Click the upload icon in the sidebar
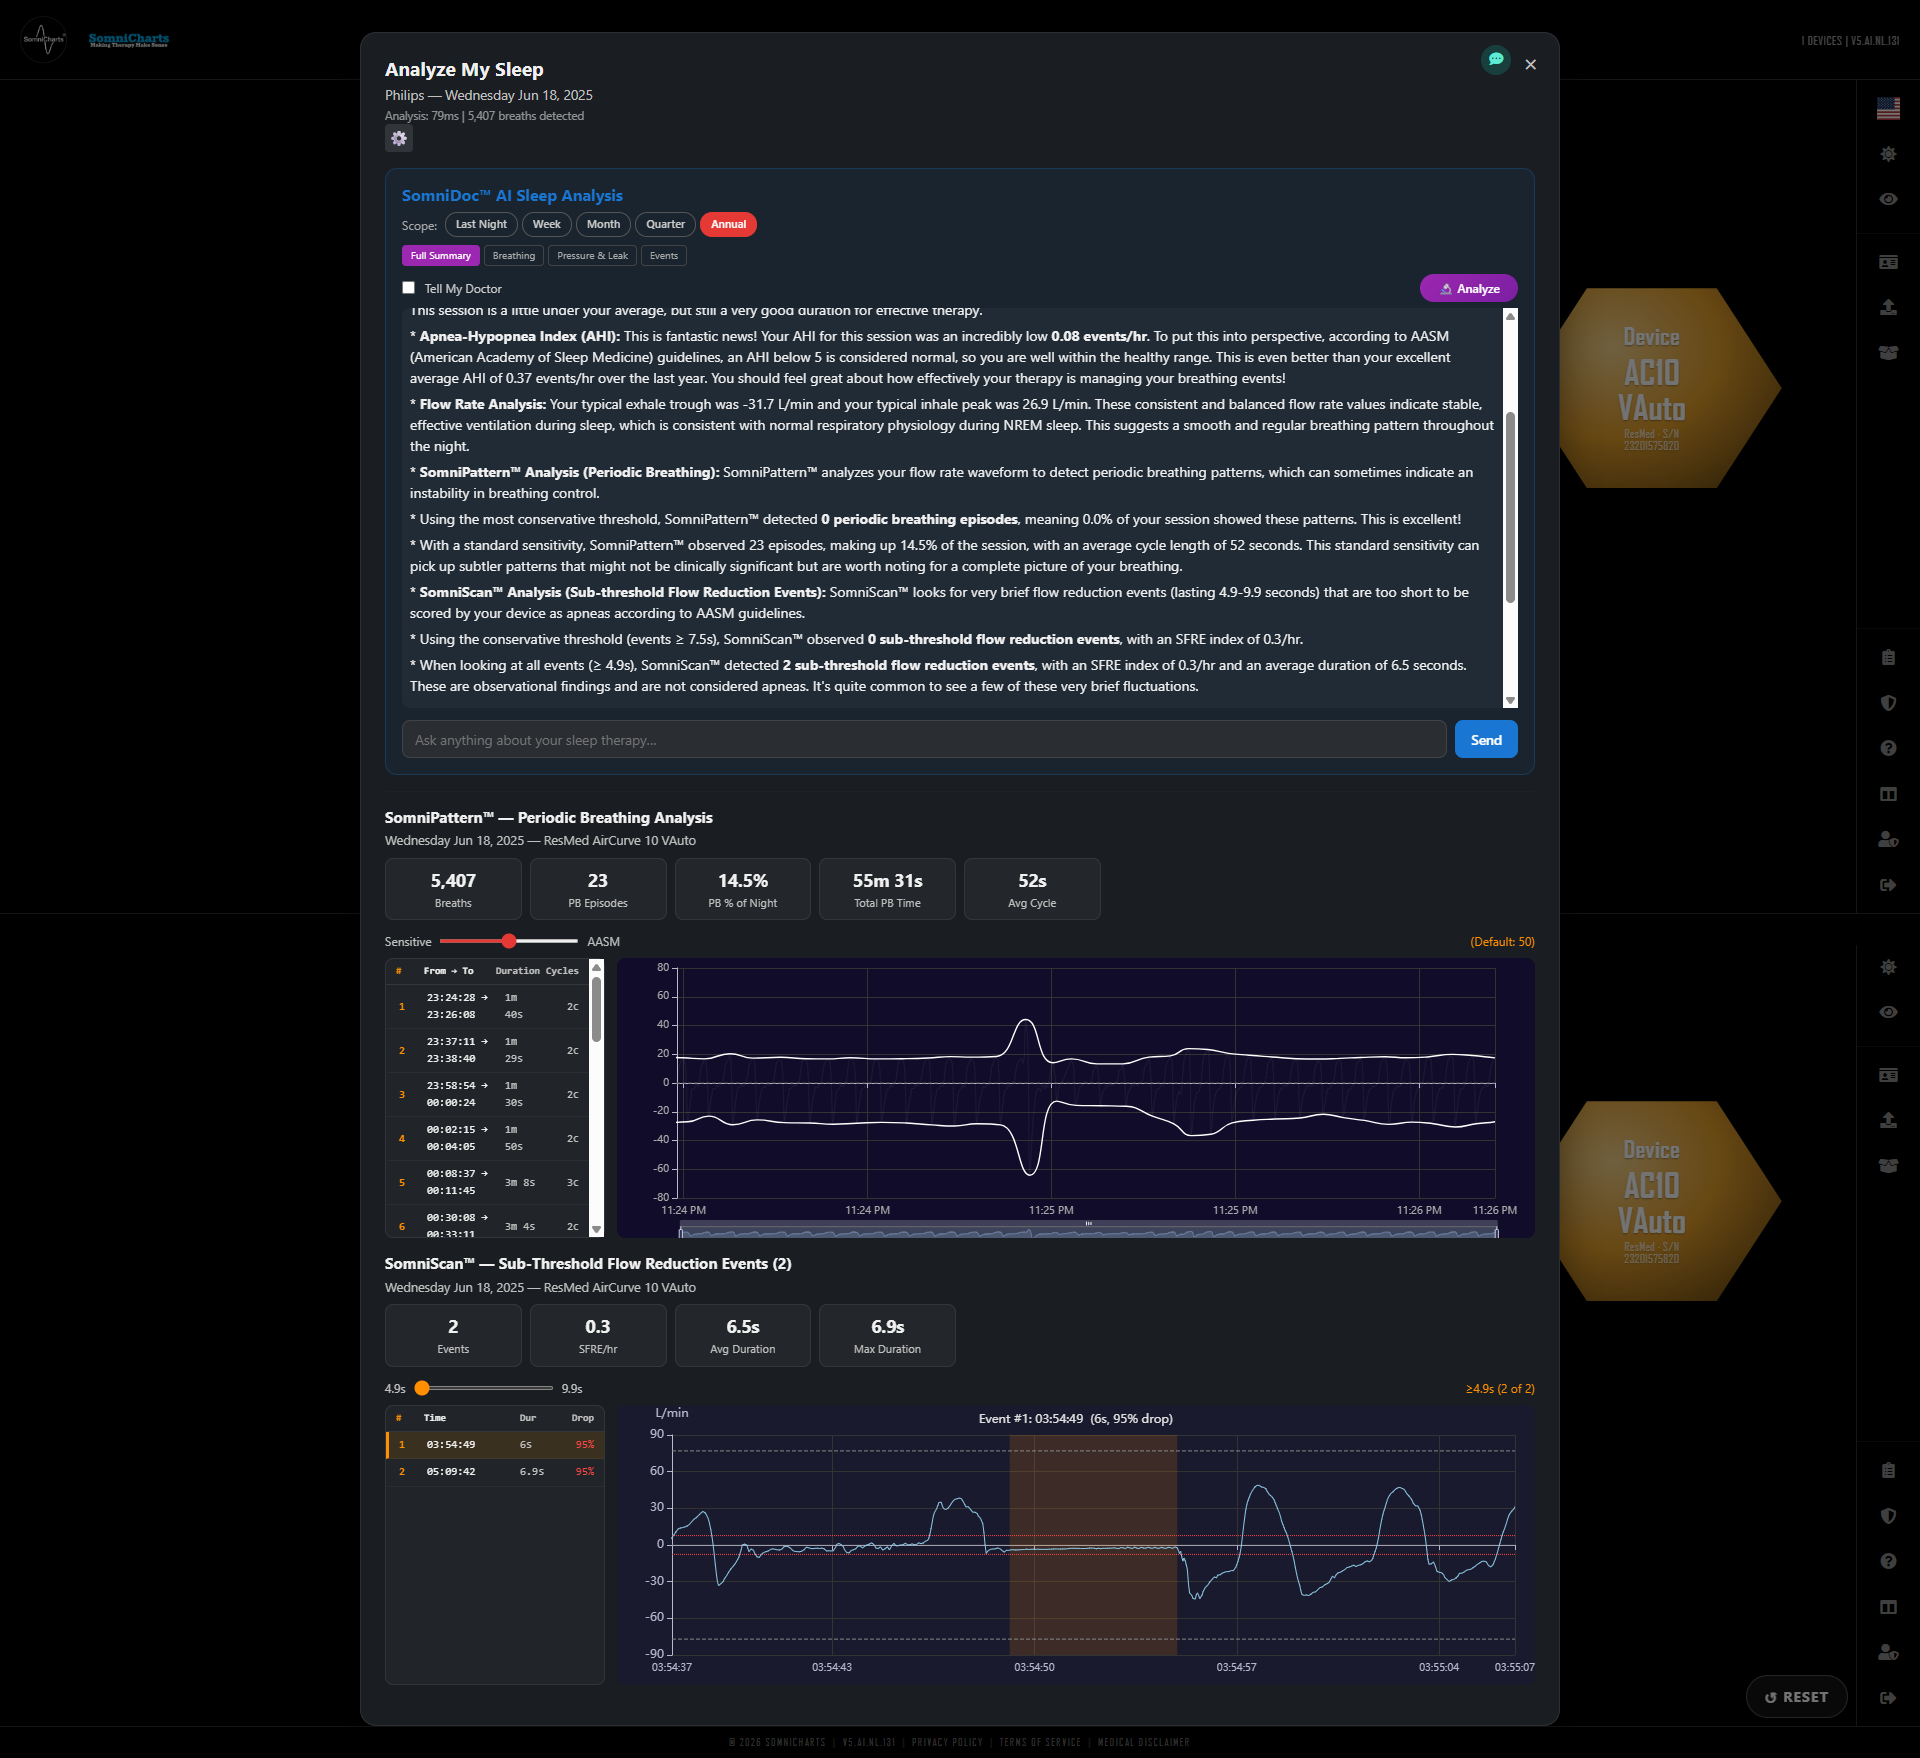This screenshot has height=1758, width=1920. tap(1888, 307)
